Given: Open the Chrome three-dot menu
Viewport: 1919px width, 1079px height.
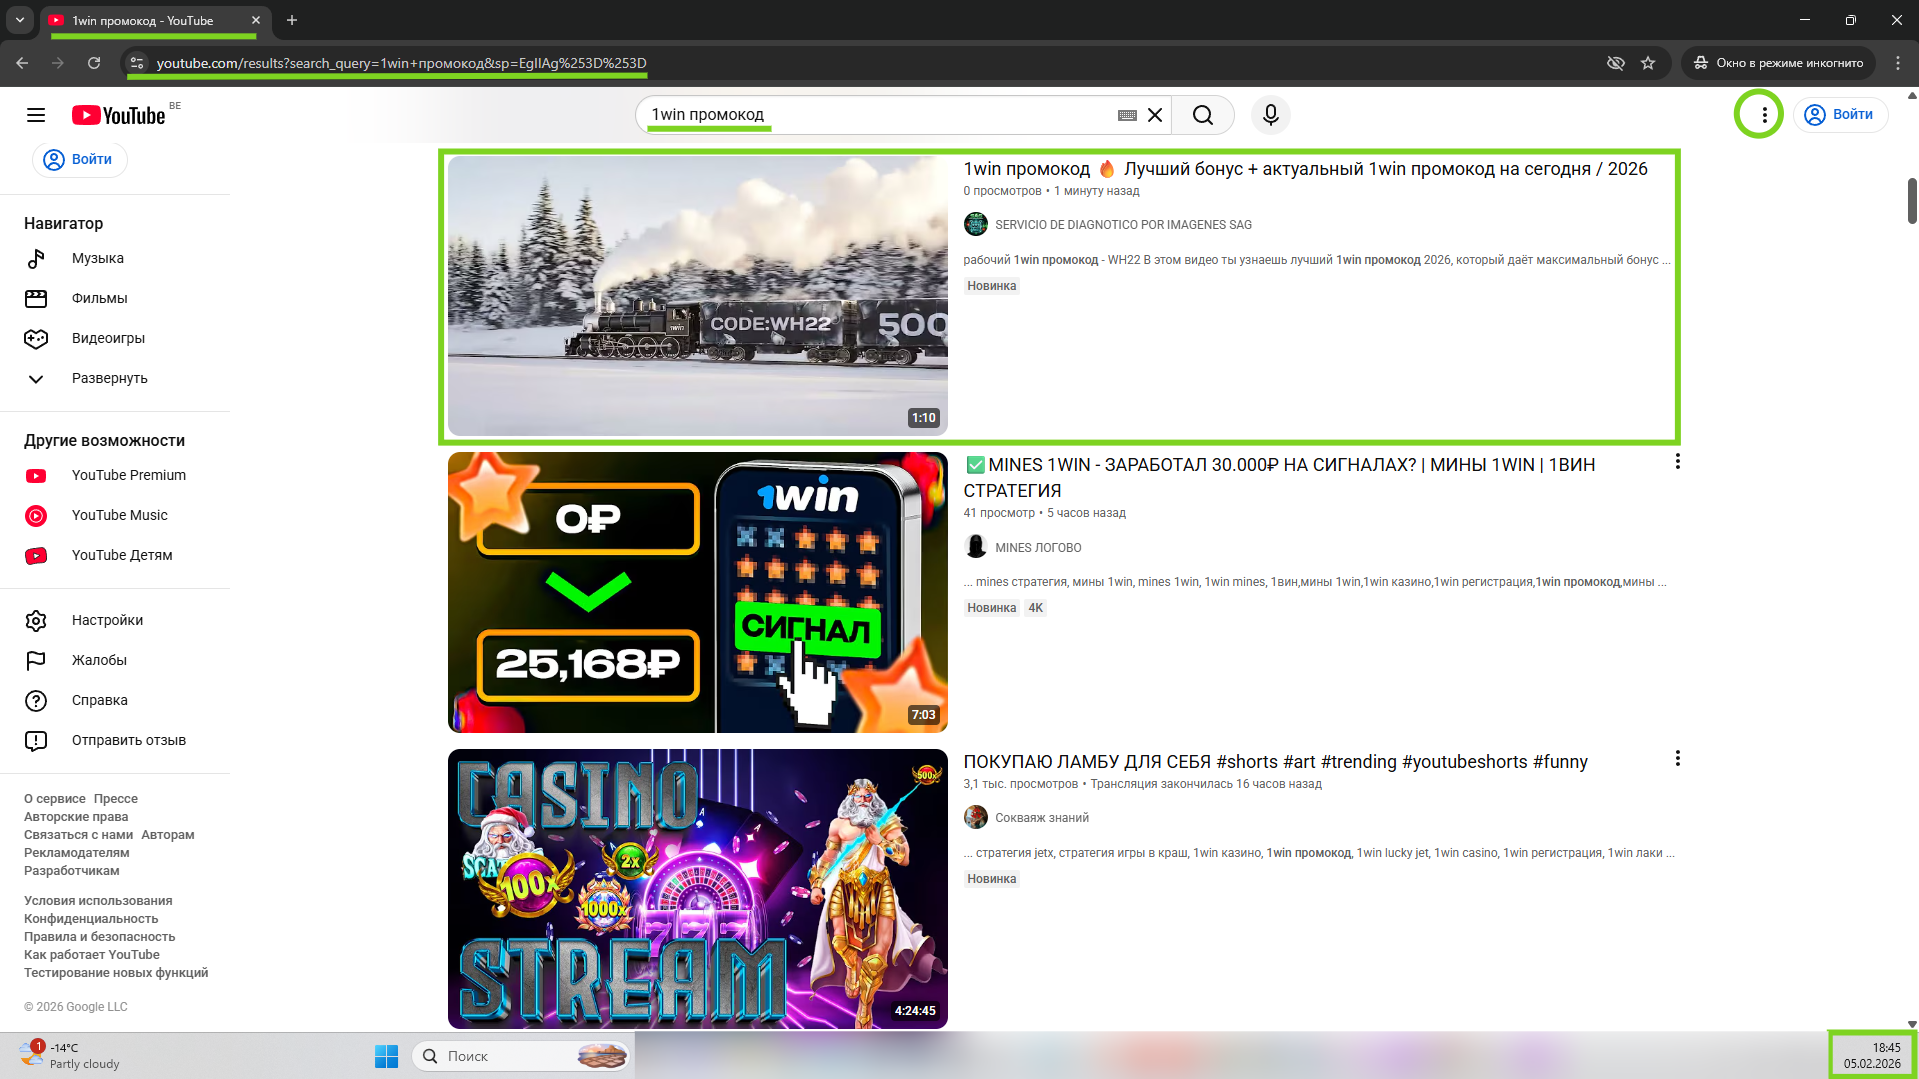Looking at the screenshot, I should pos(1898,63).
